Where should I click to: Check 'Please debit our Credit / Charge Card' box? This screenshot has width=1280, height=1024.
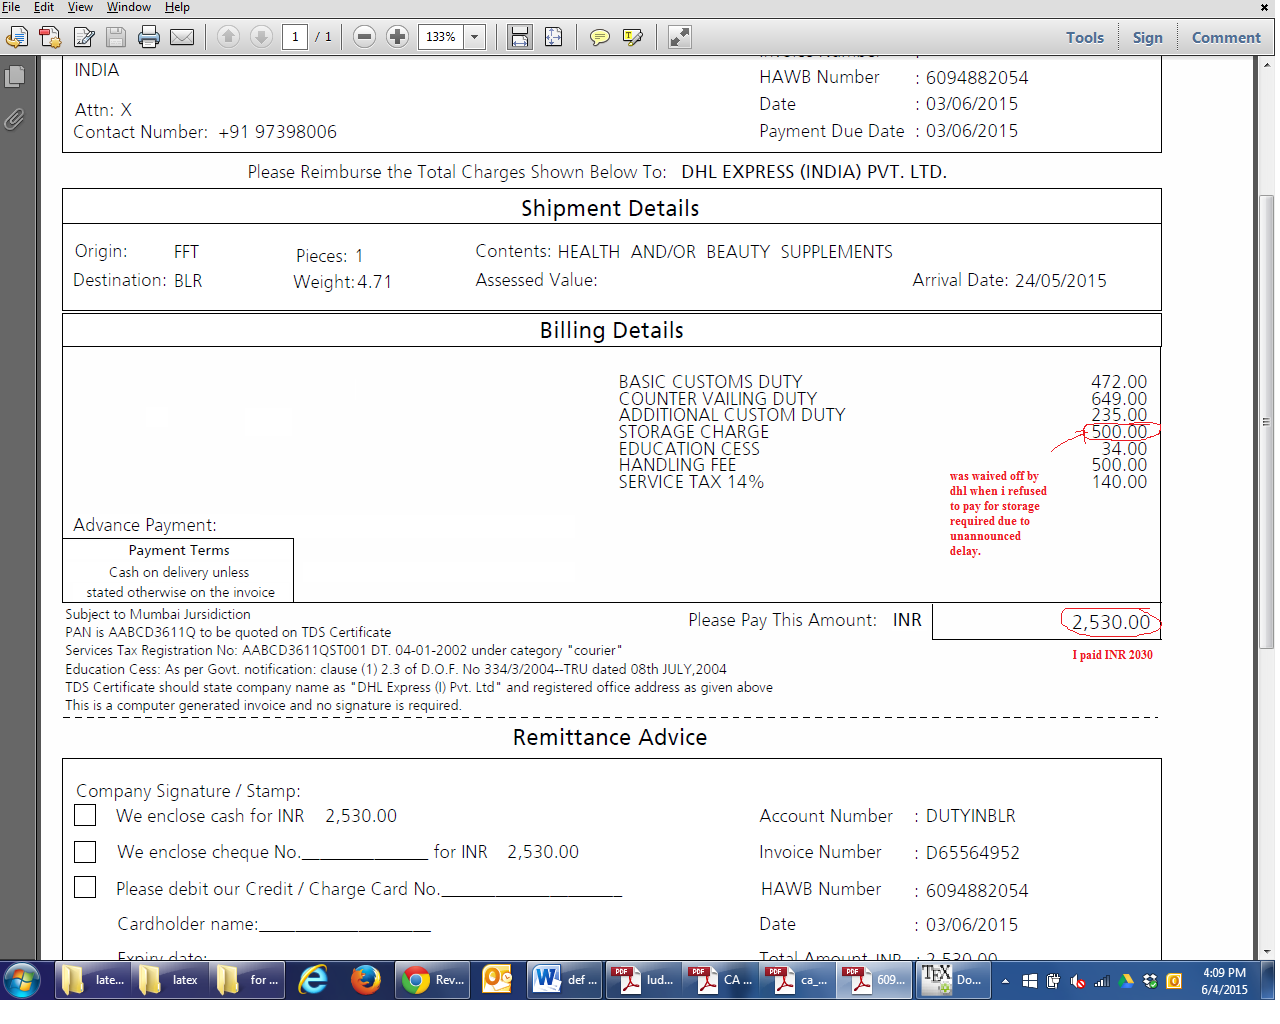coord(86,888)
